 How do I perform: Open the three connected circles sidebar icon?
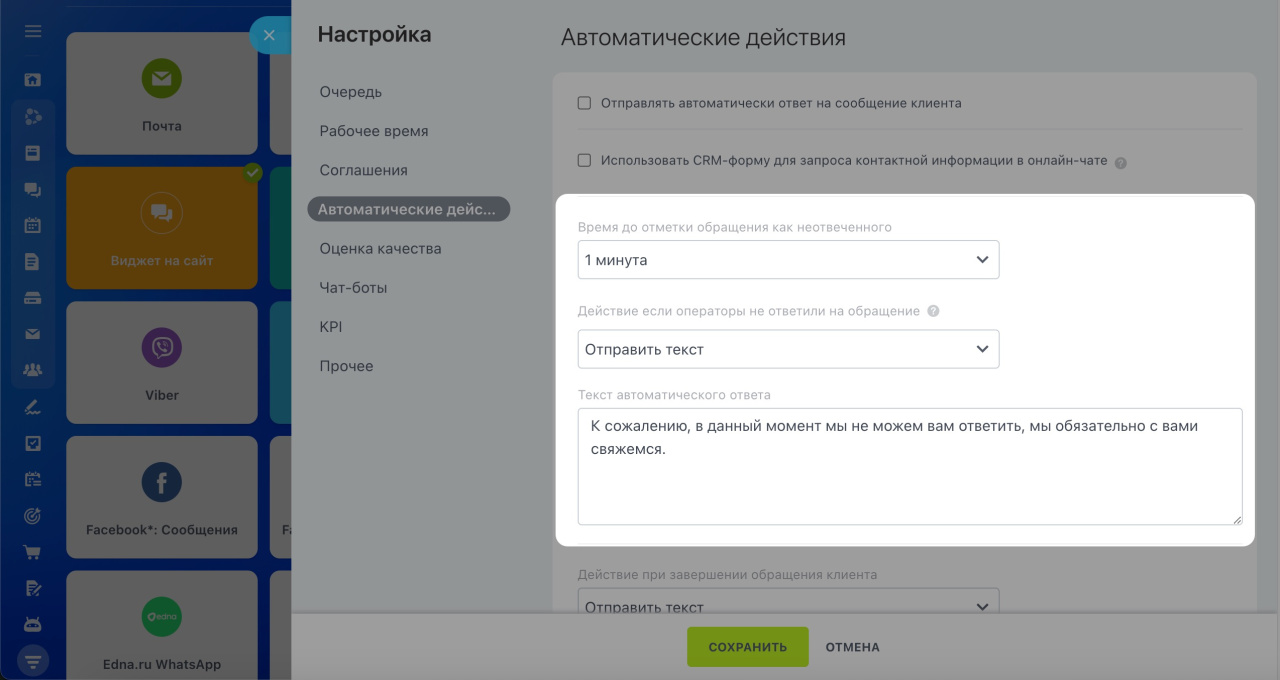[x=33, y=117]
